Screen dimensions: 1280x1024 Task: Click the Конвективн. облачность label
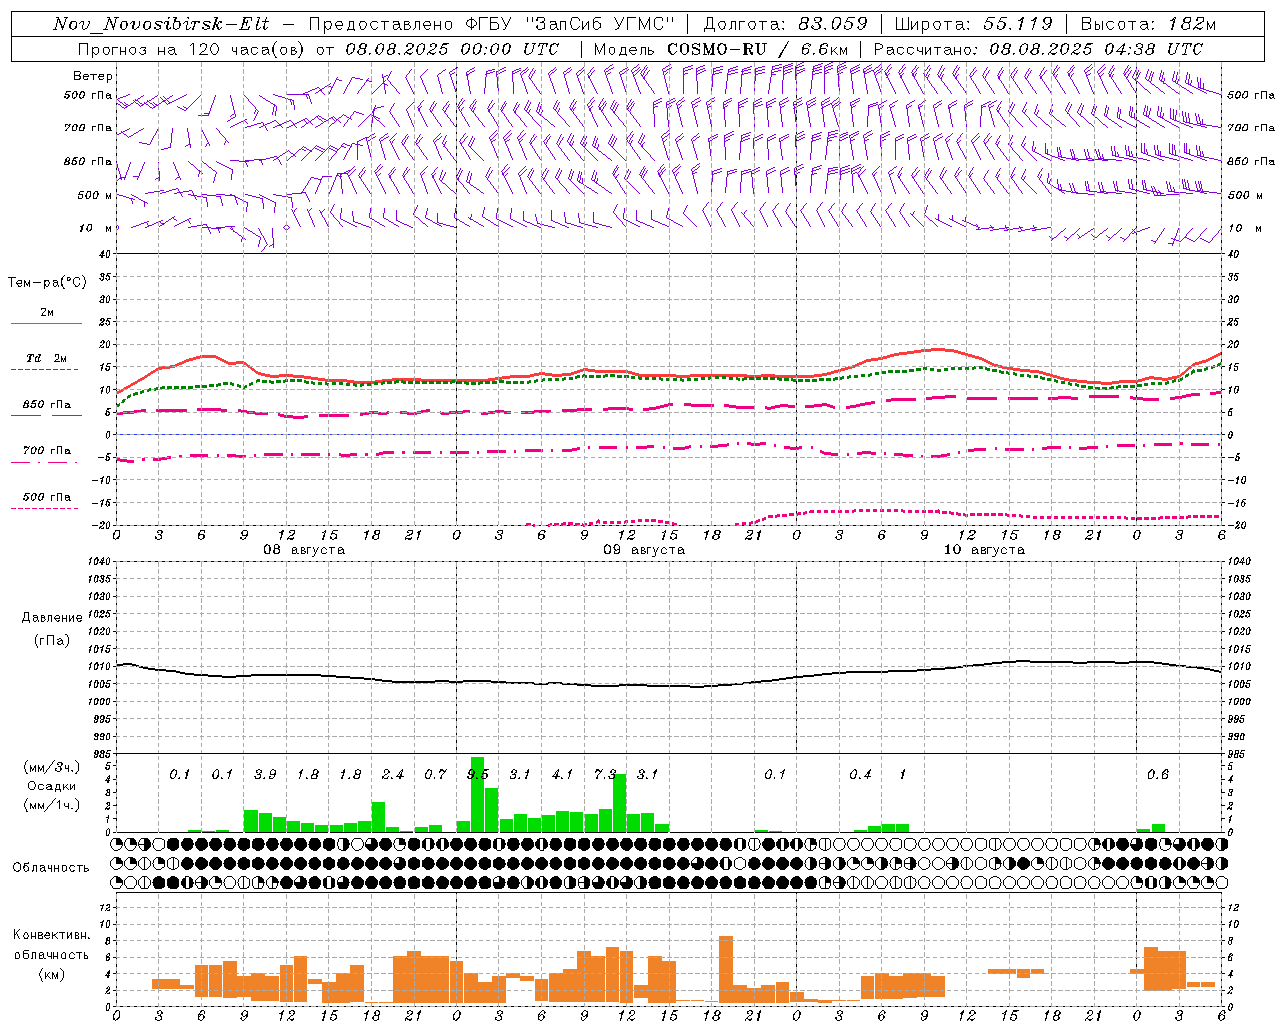pyautogui.click(x=51, y=945)
